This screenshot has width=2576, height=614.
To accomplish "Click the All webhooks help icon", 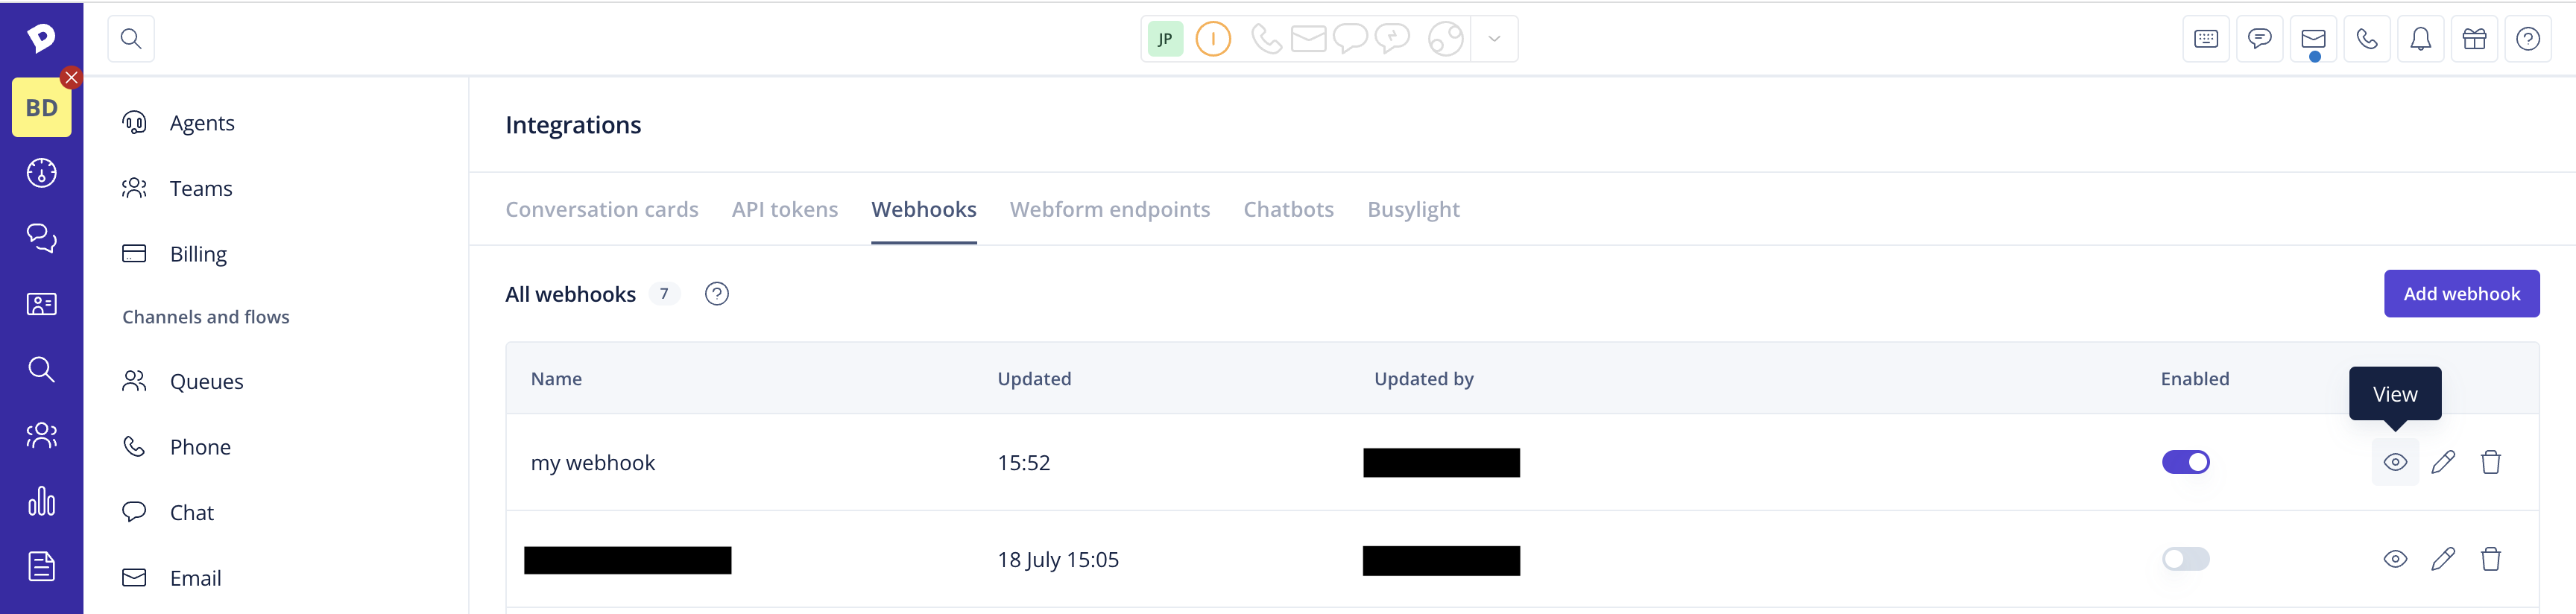I will coord(717,294).
